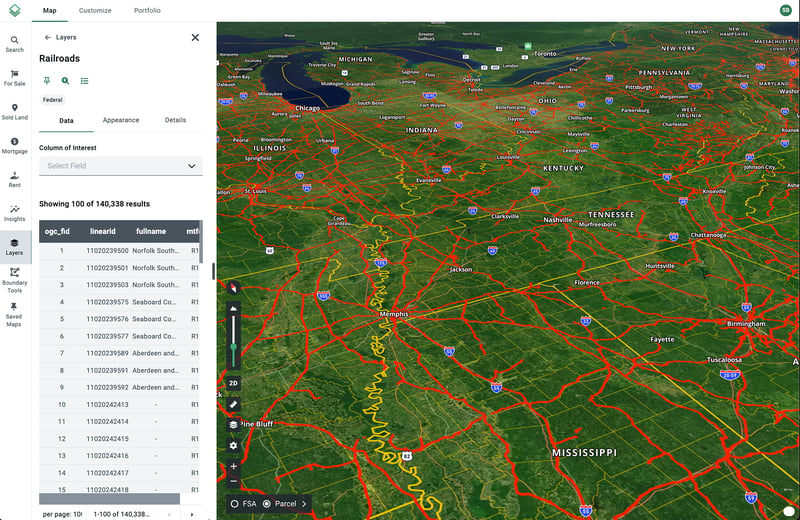Switch map to 2D view
Screen dimensions: 800x520
click(x=233, y=383)
